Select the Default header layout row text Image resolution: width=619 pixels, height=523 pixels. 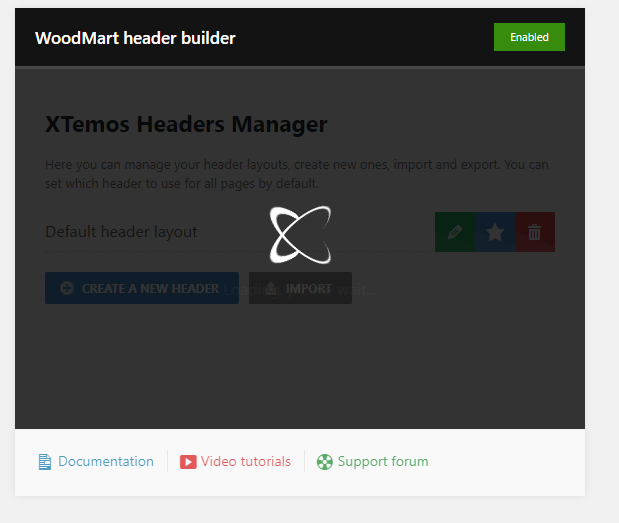pos(121,232)
